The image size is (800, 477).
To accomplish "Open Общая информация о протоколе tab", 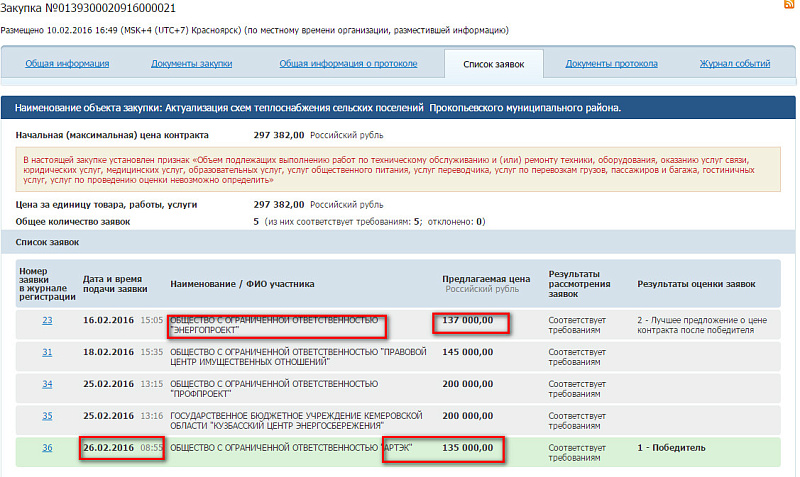I will coord(348,64).
